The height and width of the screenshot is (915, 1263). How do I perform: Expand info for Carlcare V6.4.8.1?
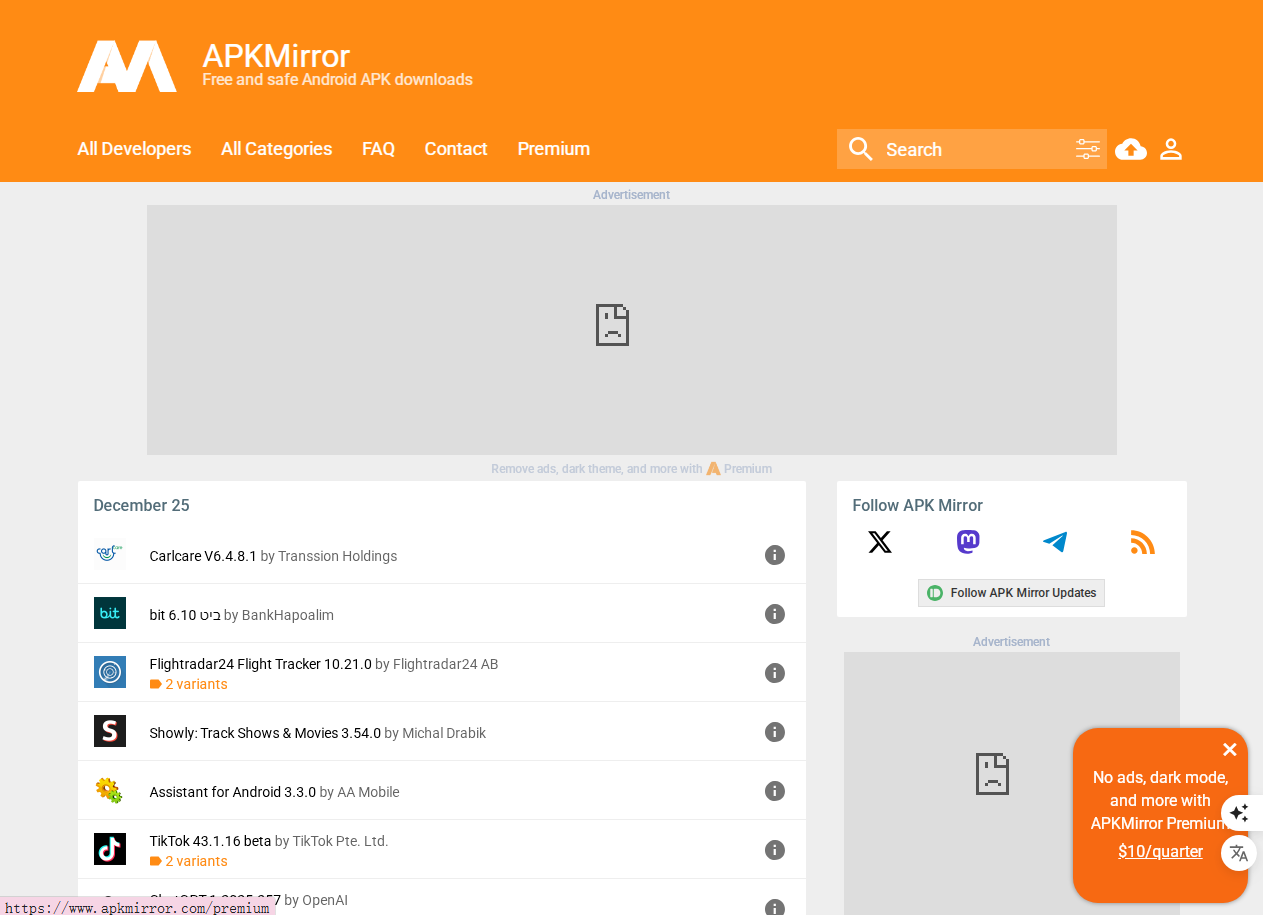pyautogui.click(x=774, y=555)
